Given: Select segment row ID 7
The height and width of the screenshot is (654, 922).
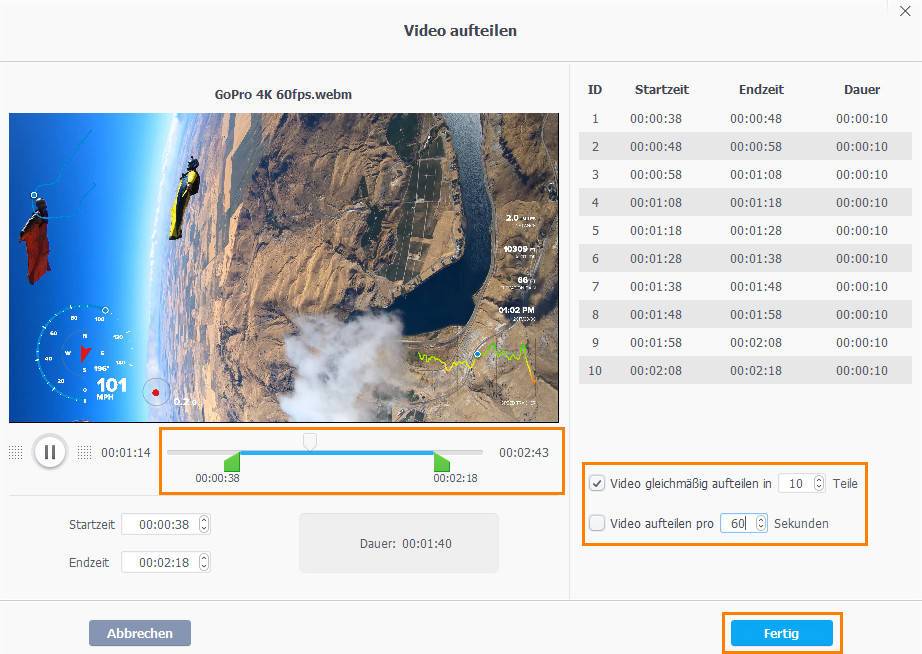Looking at the screenshot, I should (745, 286).
